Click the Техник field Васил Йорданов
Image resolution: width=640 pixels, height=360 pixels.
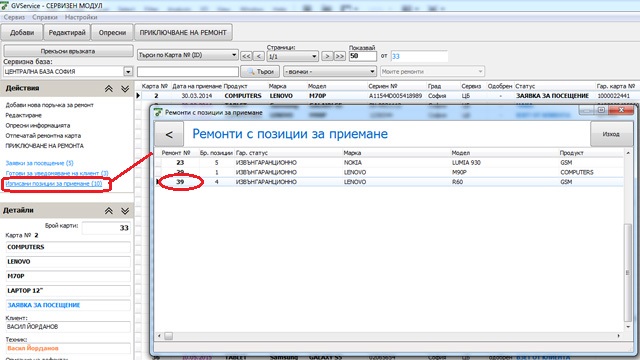click(68, 348)
